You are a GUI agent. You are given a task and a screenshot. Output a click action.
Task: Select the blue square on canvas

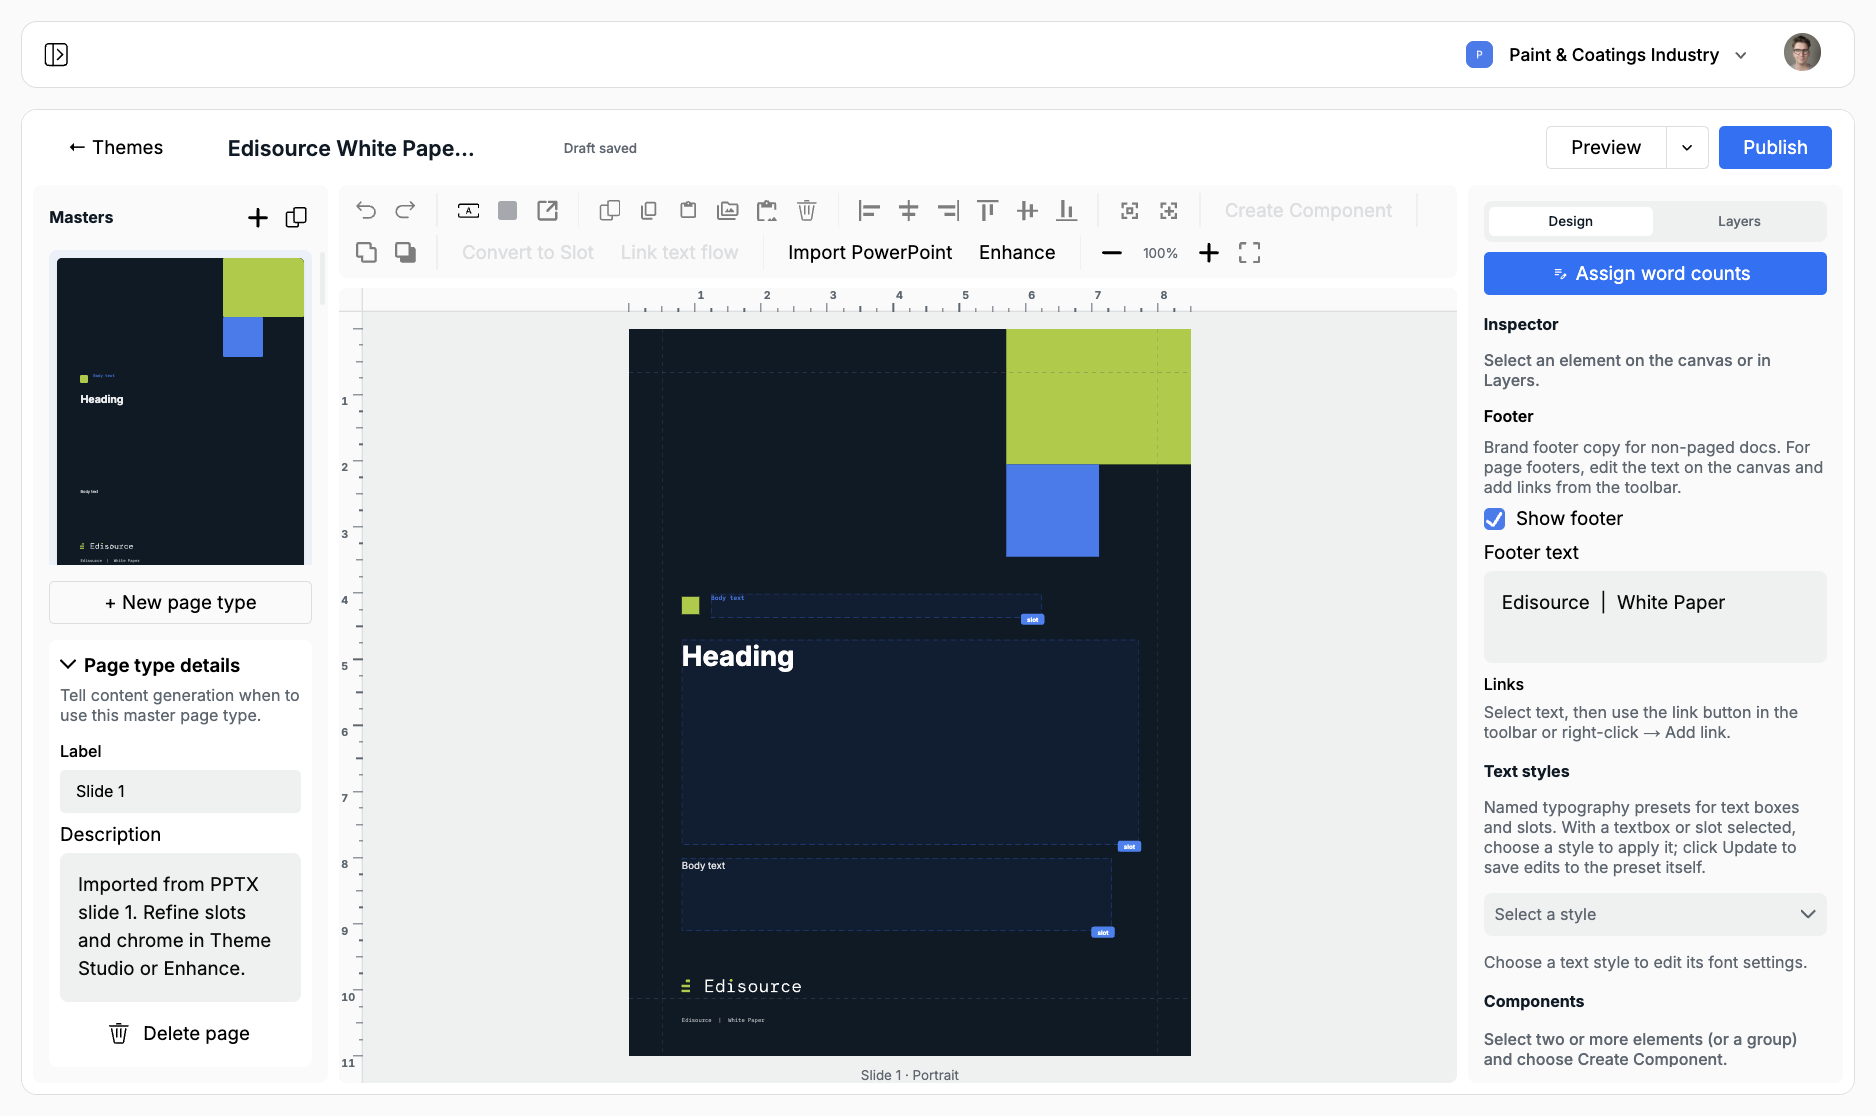(x=1052, y=510)
